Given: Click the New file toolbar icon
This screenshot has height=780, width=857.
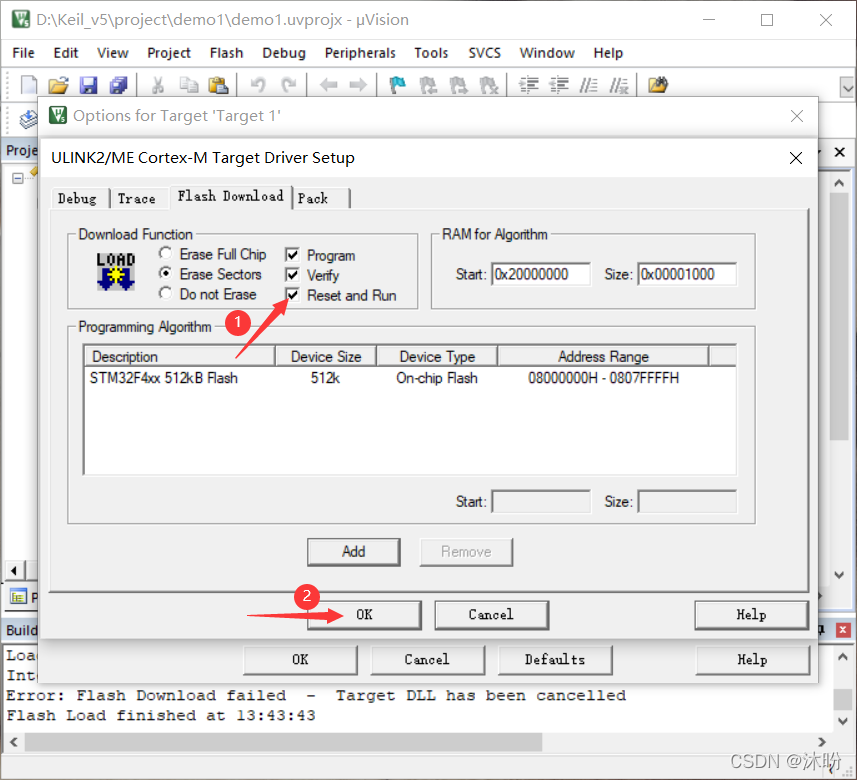Looking at the screenshot, I should (29, 85).
